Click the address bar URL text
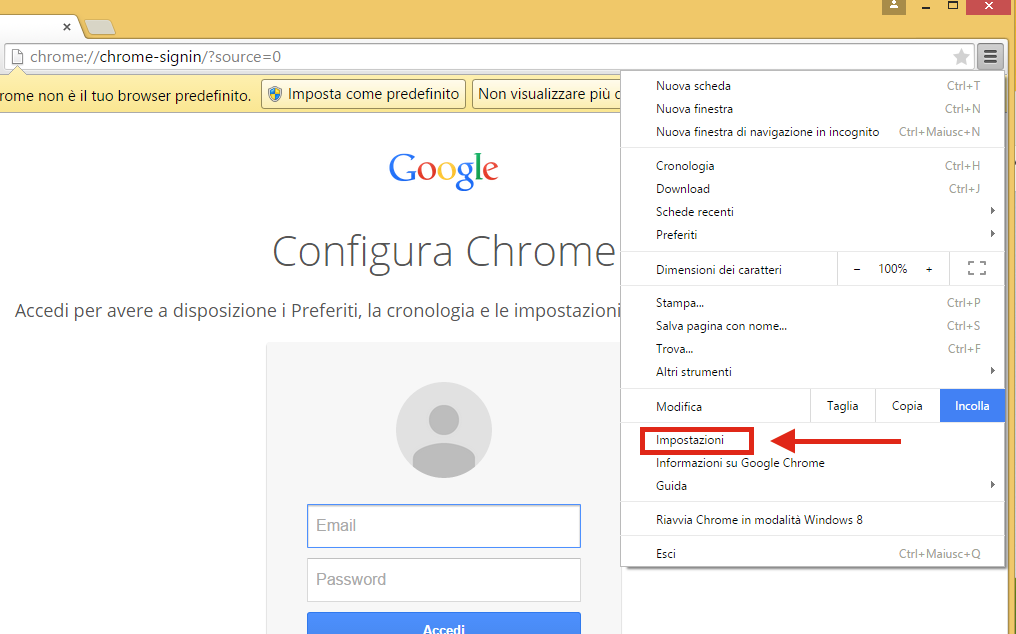This screenshot has height=634, width=1016. [x=156, y=57]
